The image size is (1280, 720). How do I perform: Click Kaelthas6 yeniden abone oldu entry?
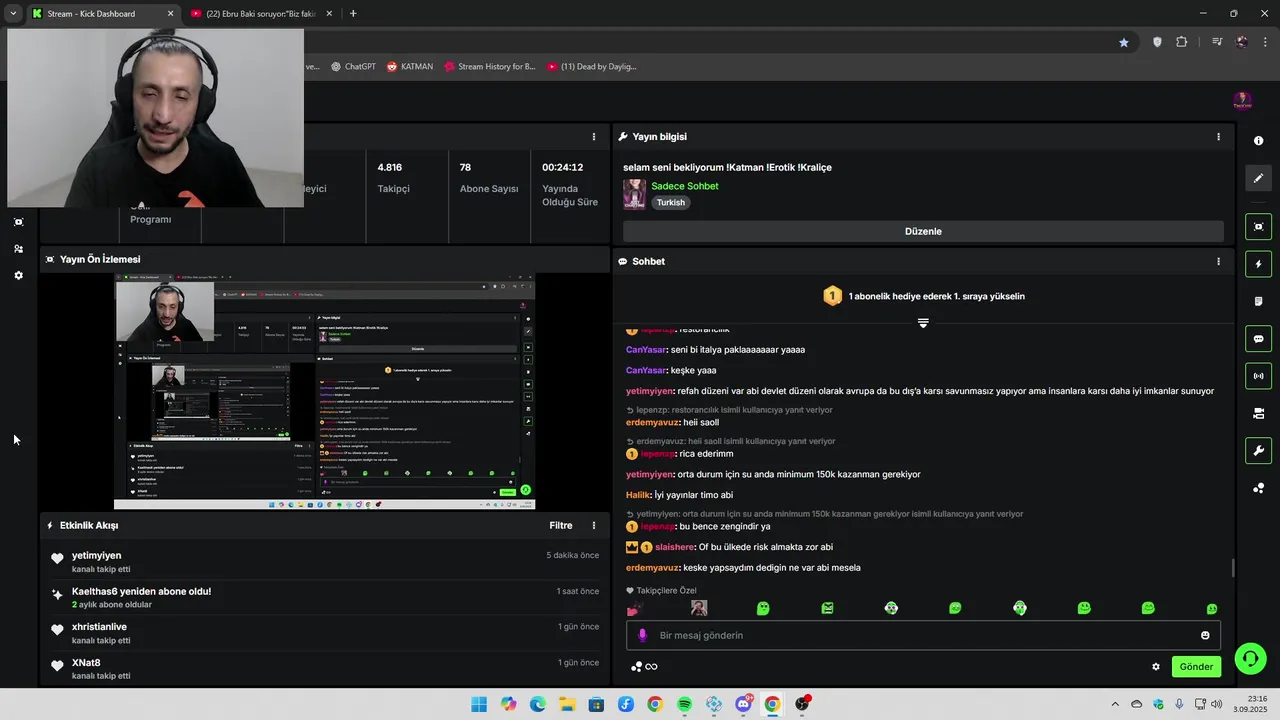141,592
